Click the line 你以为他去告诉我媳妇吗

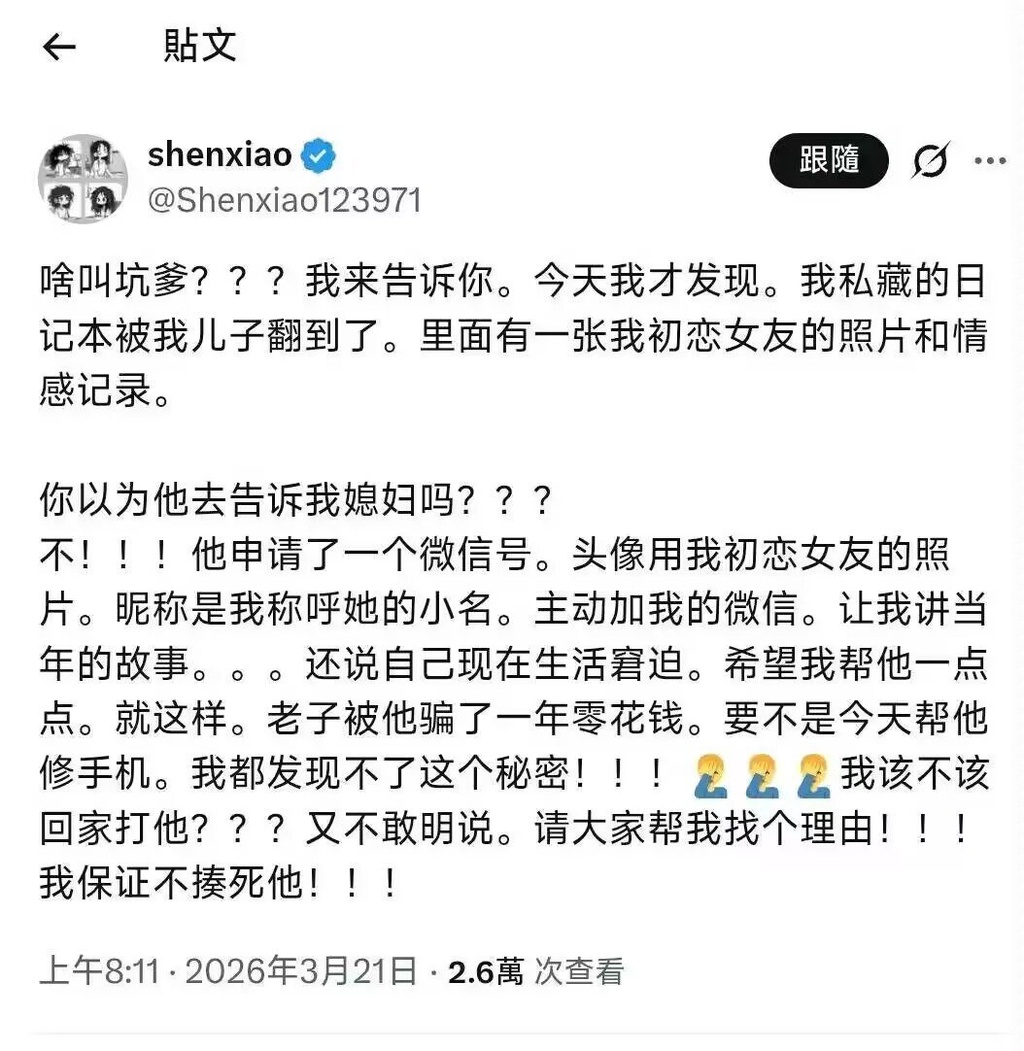click(x=296, y=499)
